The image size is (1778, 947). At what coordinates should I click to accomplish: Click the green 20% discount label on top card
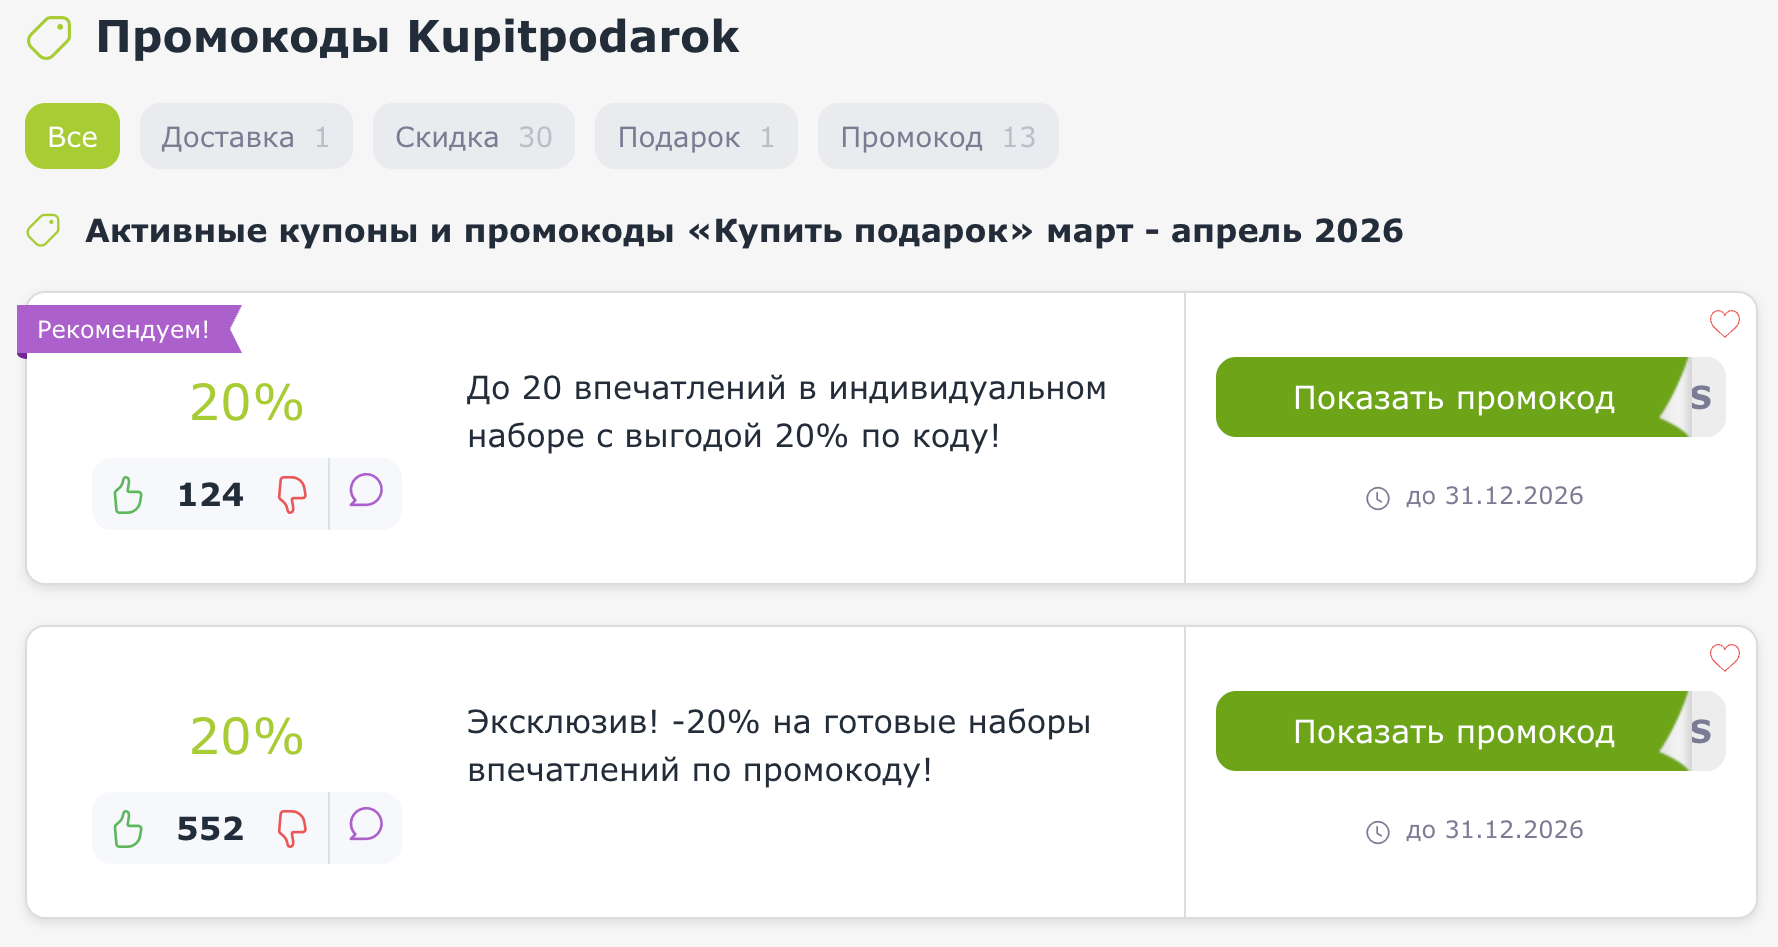(246, 402)
